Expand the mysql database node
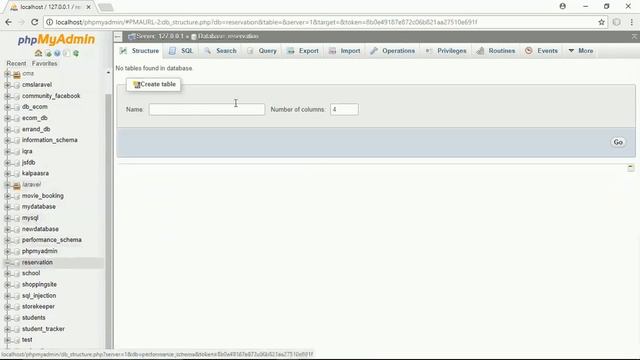The height and width of the screenshot is (360, 640). [7, 218]
